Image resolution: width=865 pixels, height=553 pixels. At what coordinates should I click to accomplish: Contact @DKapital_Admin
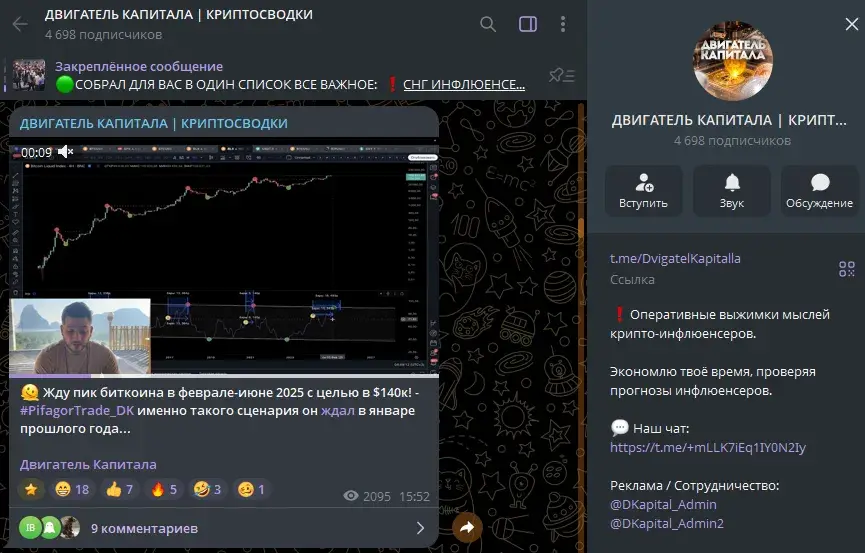pyautogui.click(x=663, y=504)
